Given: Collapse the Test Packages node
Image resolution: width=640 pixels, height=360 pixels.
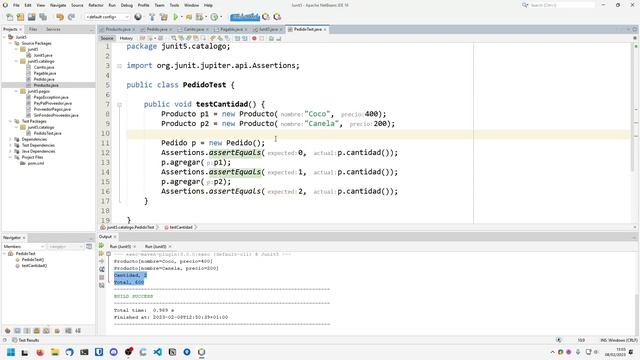Looking at the screenshot, I should [11, 121].
